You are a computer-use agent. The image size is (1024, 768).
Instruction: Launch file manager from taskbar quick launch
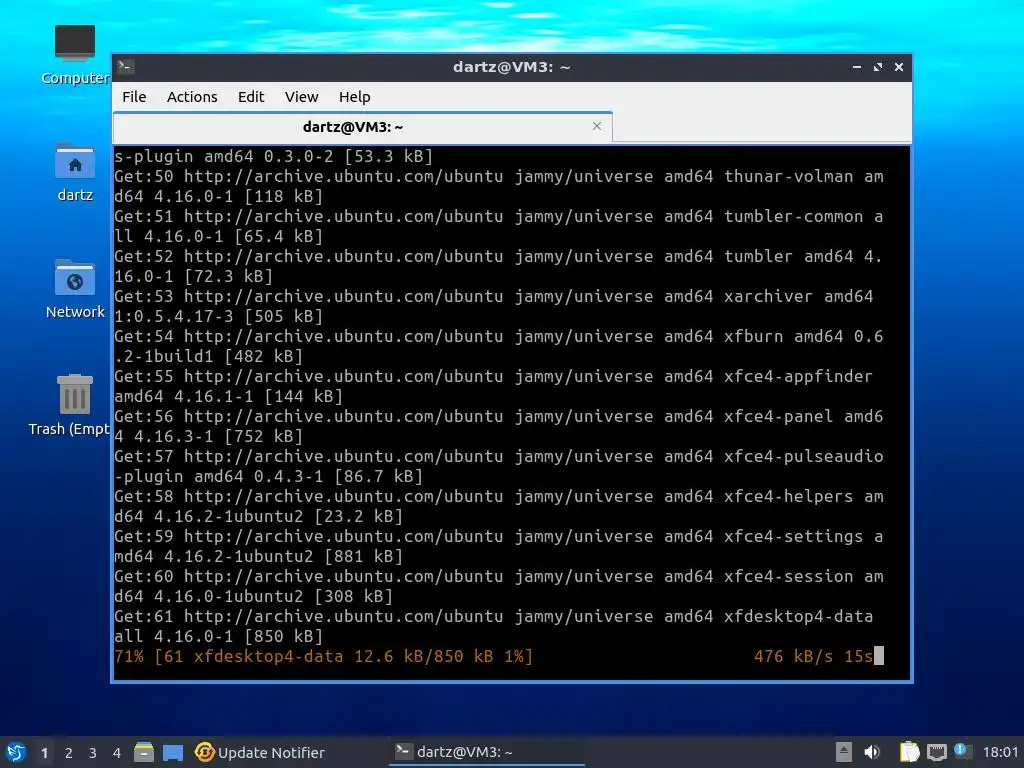pyautogui.click(x=144, y=752)
